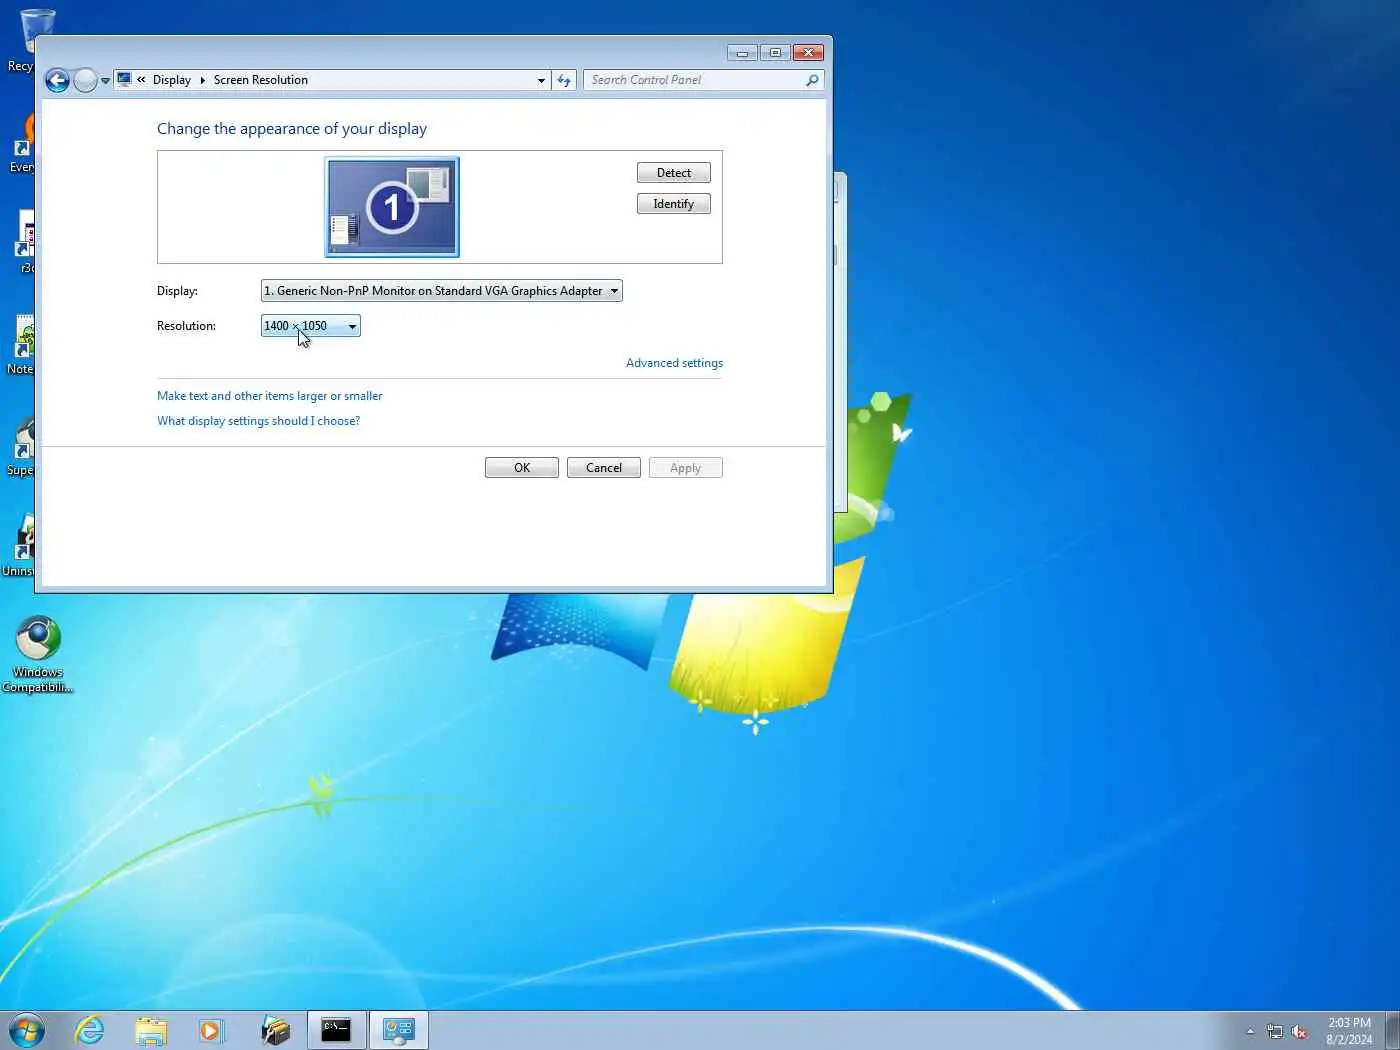1400x1050 pixels.
Task: Minimize the Screen Resolution window
Action: (742, 52)
